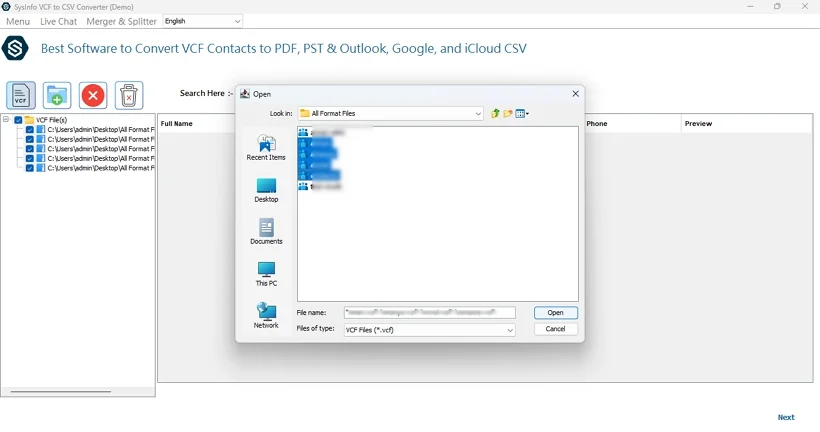Go to Documents in the Open dialog sidebar
The height and width of the screenshot is (432, 820).
266,232
